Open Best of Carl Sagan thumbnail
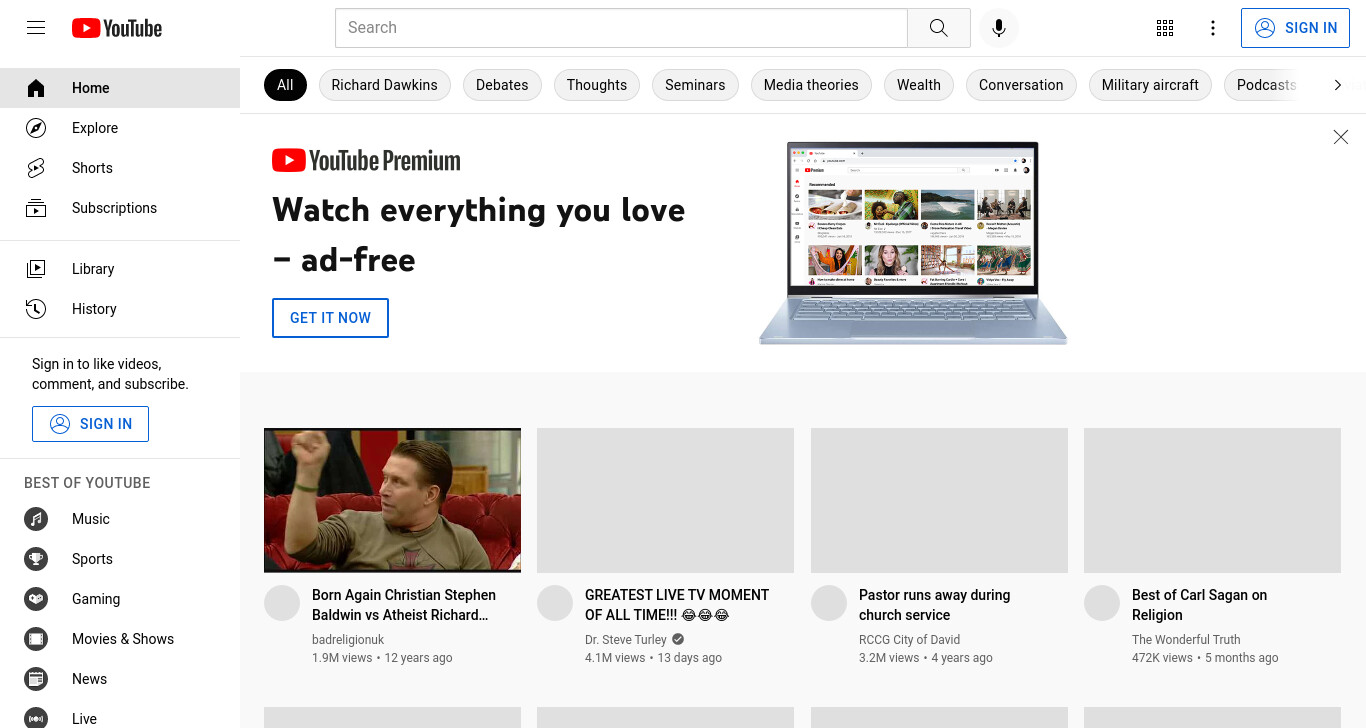 1212,500
